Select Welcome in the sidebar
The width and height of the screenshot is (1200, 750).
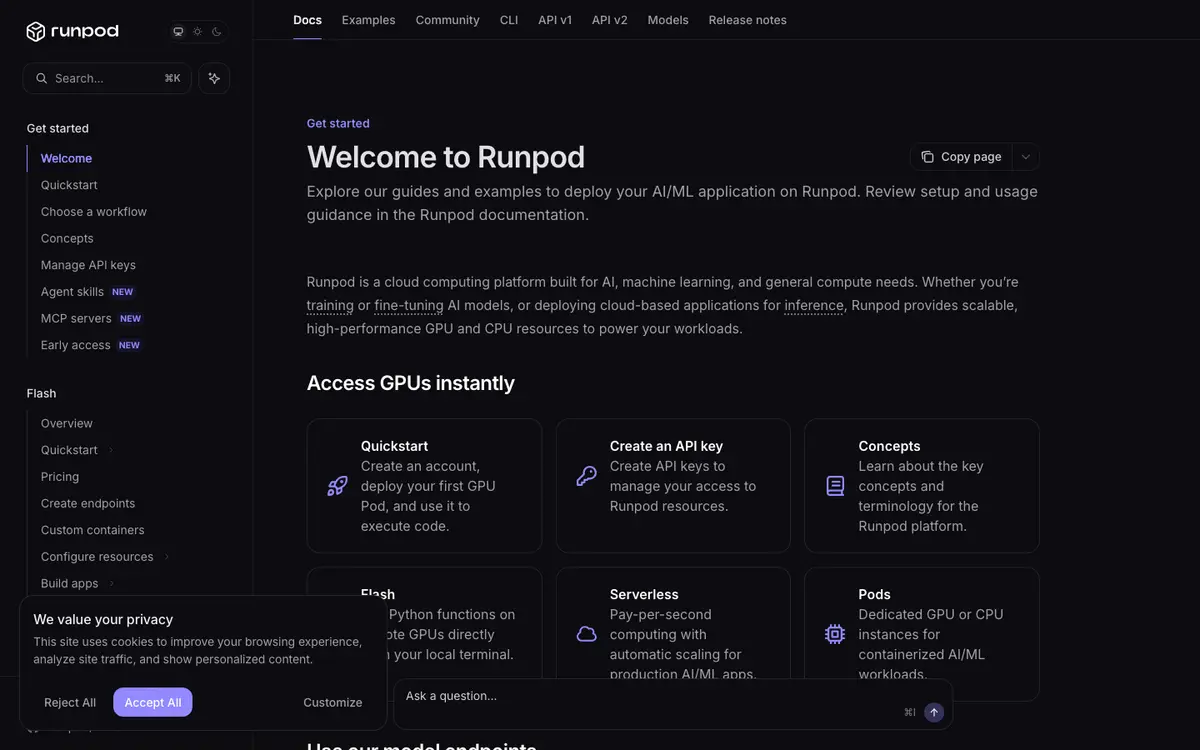66,158
